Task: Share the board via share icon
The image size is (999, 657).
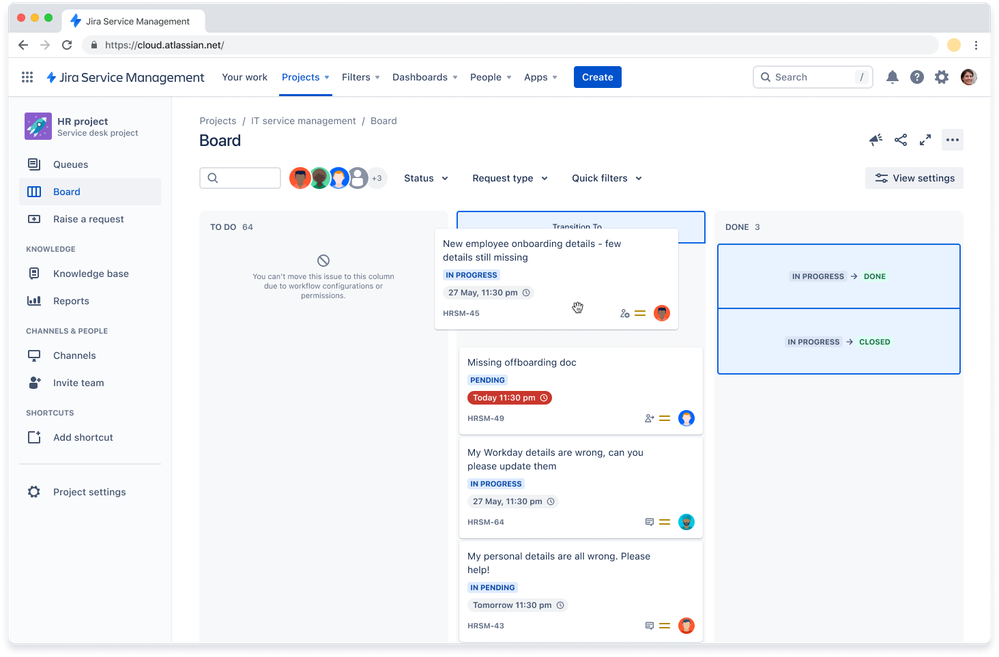Action: (900, 140)
